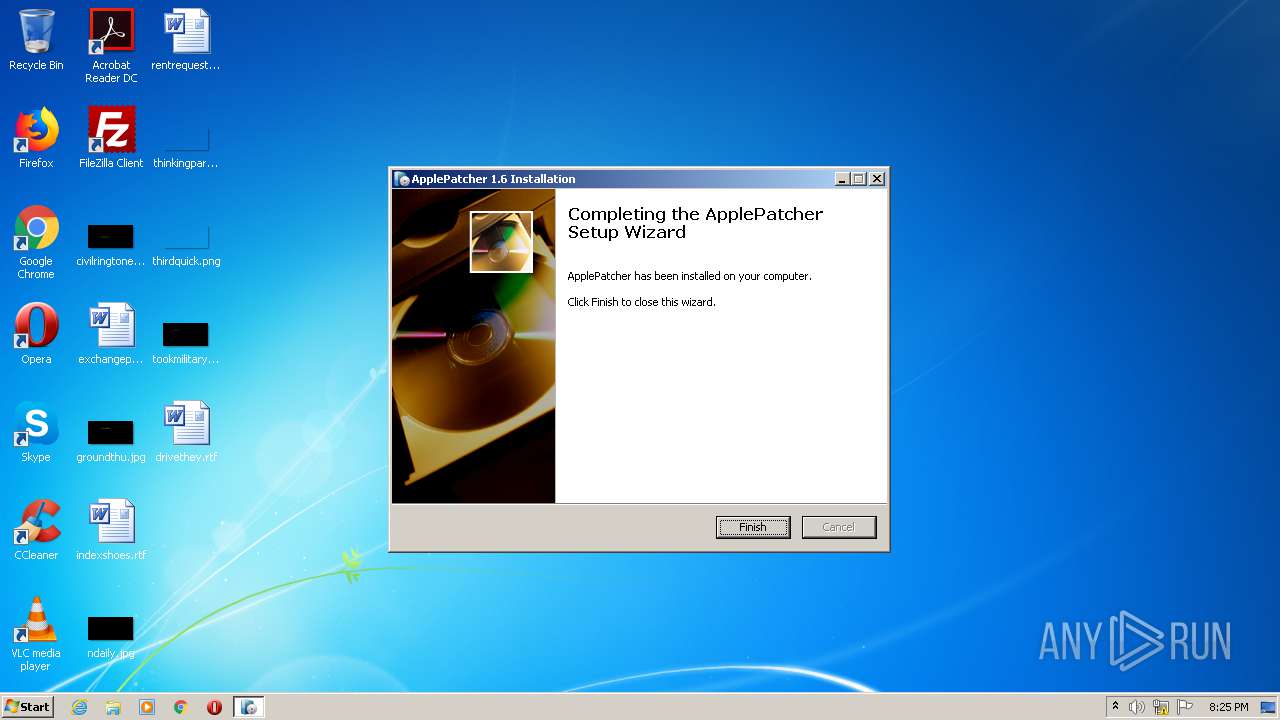Open the Start menu
Screen dimensions: 1280x720
(27, 707)
